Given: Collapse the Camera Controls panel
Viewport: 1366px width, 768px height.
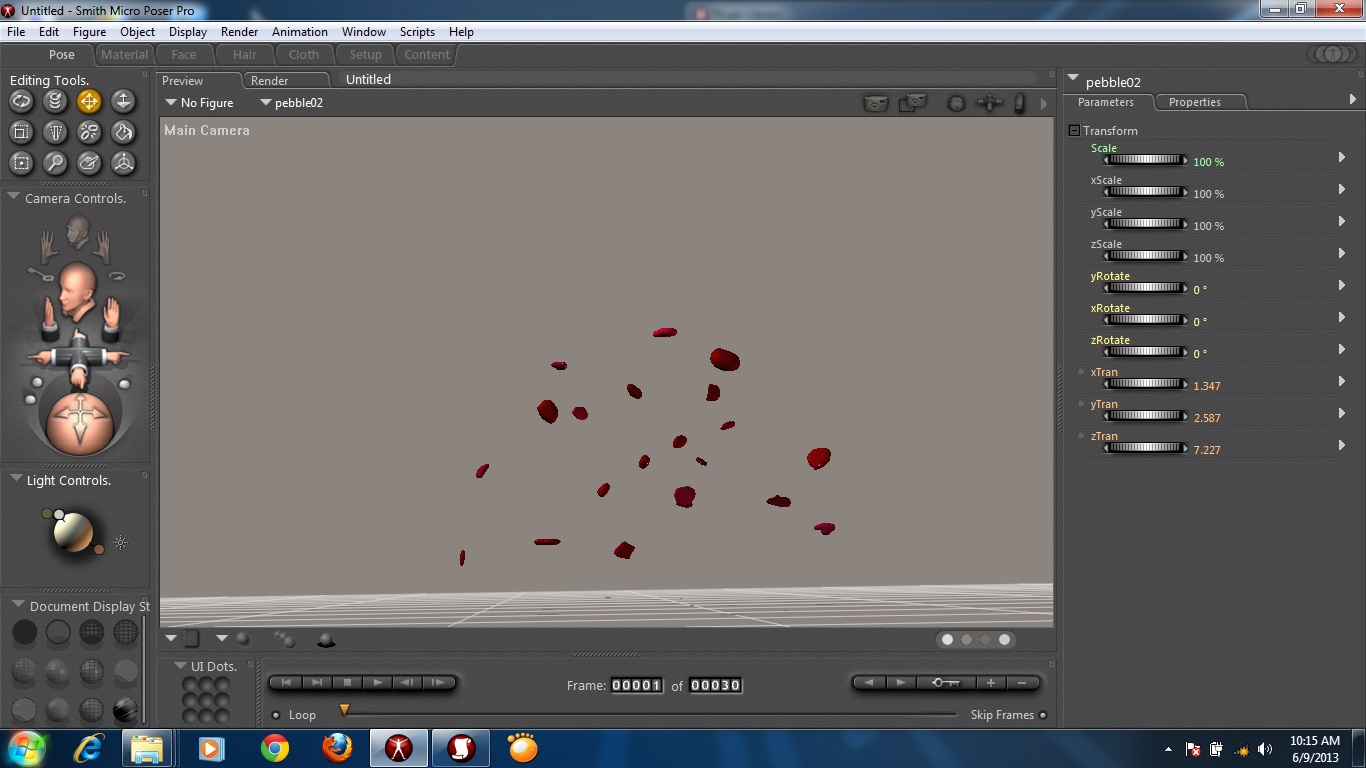Looking at the screenshot, I should pyautogui.click(x=15, y=198).
